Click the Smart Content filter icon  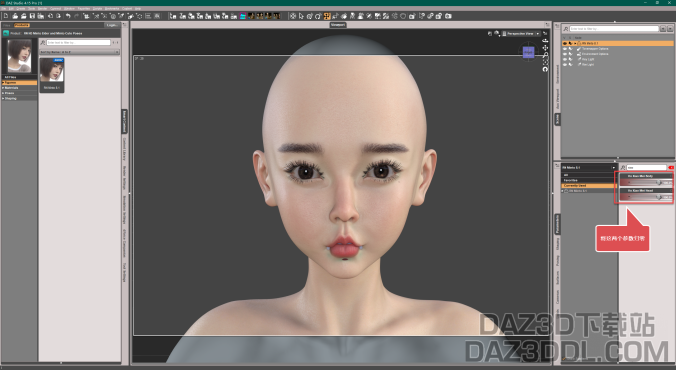43,43
